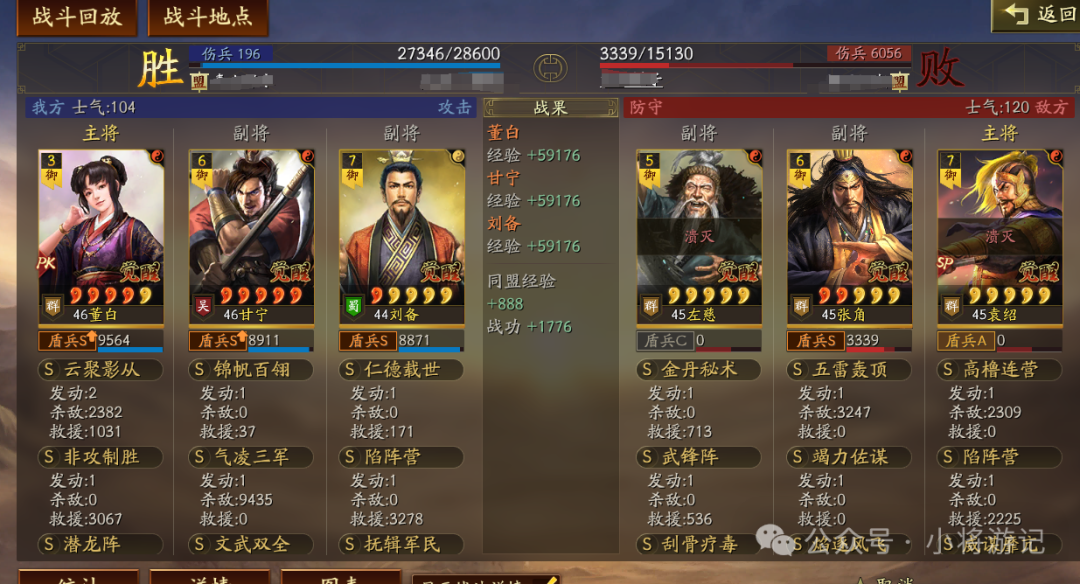
Task: Open the 云聚影从 skill details
Action: [x=101, y=370]
